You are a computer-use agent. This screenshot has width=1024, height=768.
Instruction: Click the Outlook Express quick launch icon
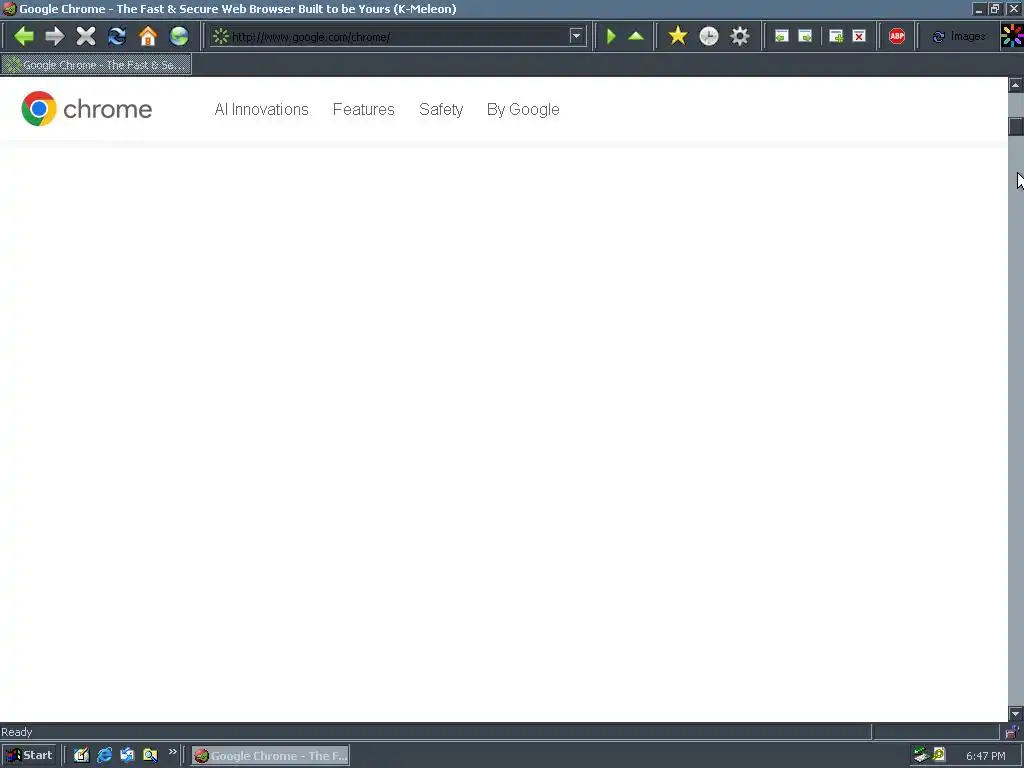click(127, 756)
